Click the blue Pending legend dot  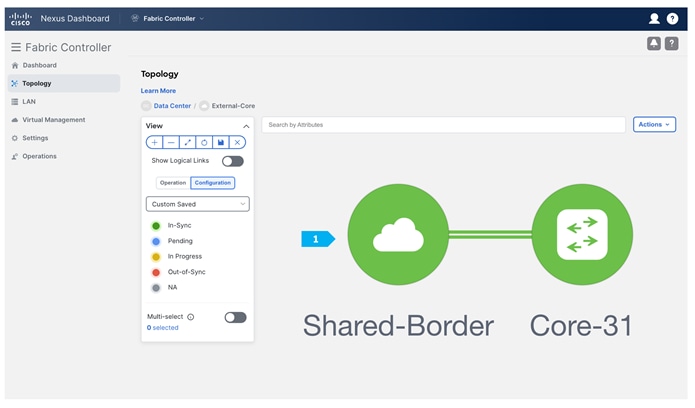click(x=156, y=242)
